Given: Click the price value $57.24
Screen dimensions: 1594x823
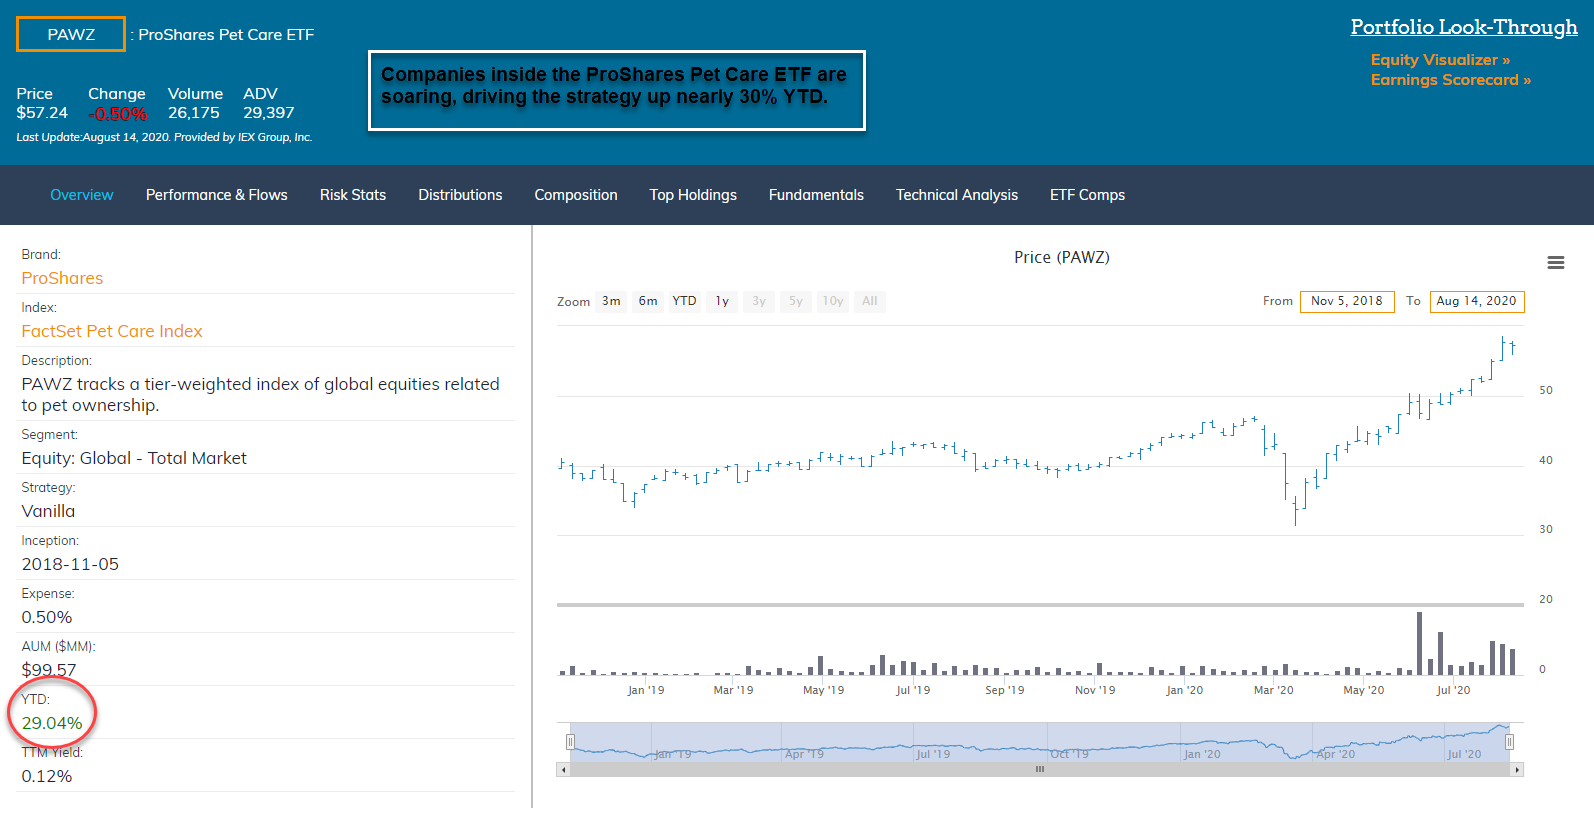Looking at the screenshot, I should [x=42, y=113].
